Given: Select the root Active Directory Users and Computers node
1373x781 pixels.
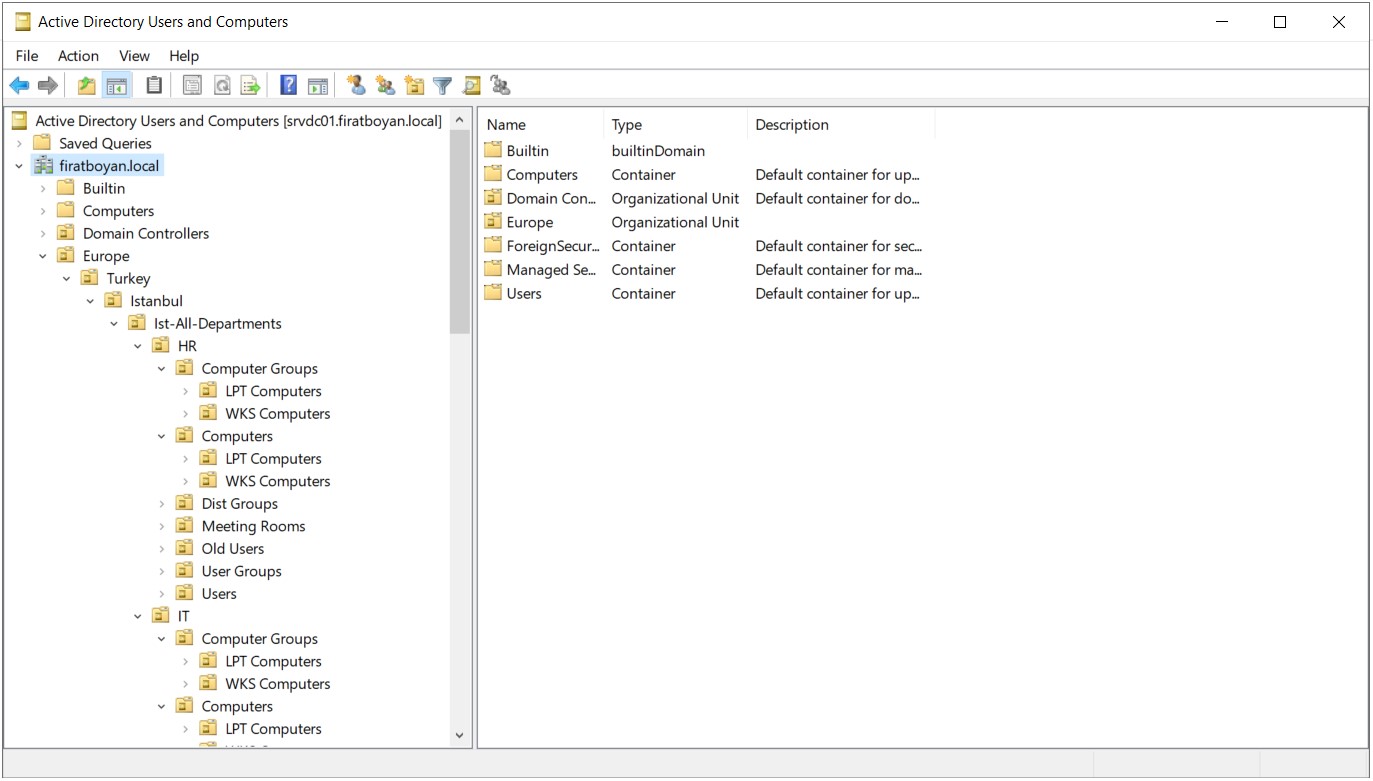Looking at the screenshot, I should tap(238, 121).
